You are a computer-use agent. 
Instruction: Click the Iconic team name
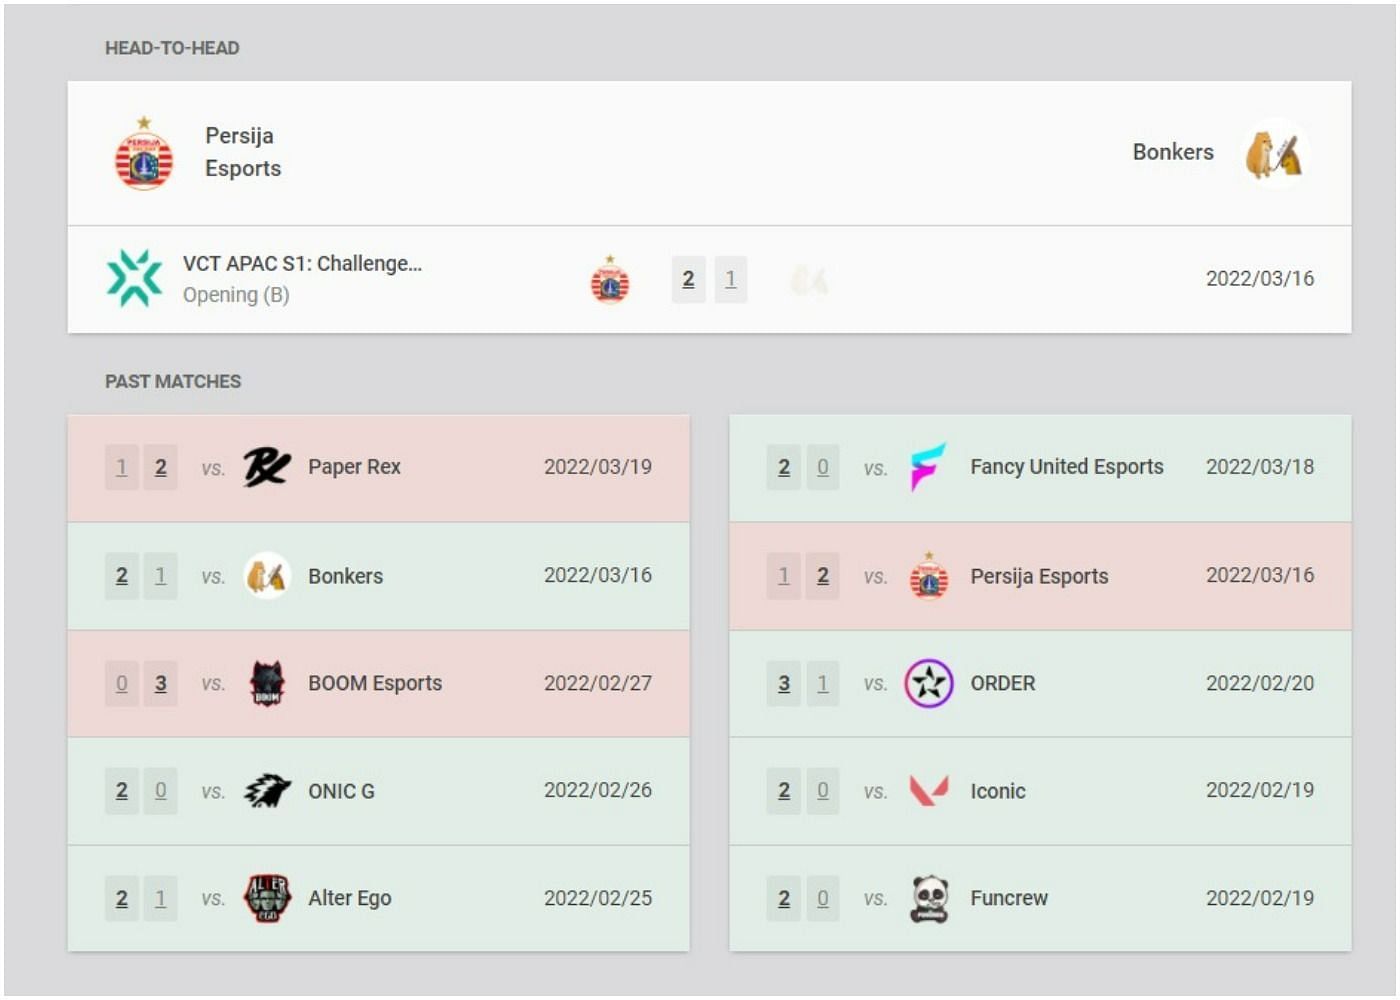click(998, 791)
